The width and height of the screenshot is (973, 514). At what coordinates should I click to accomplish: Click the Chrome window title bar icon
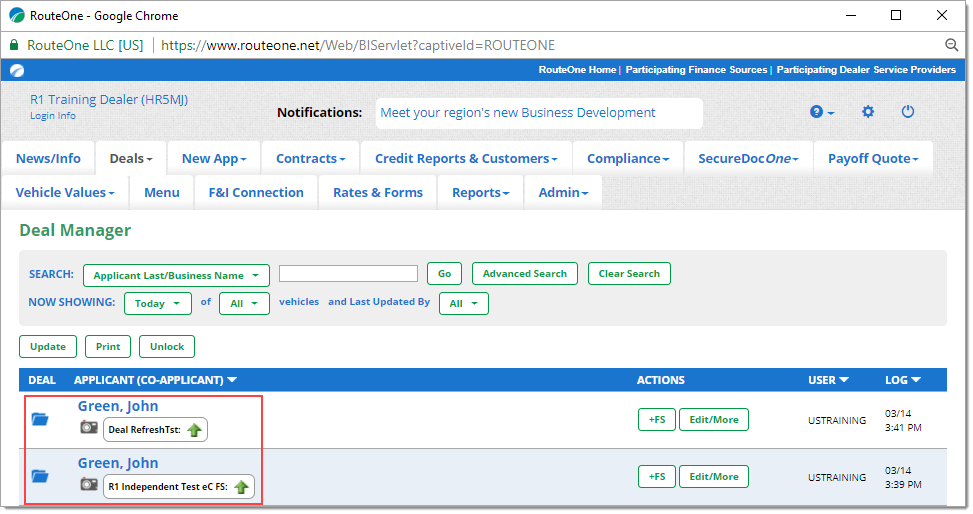[17, 16]
